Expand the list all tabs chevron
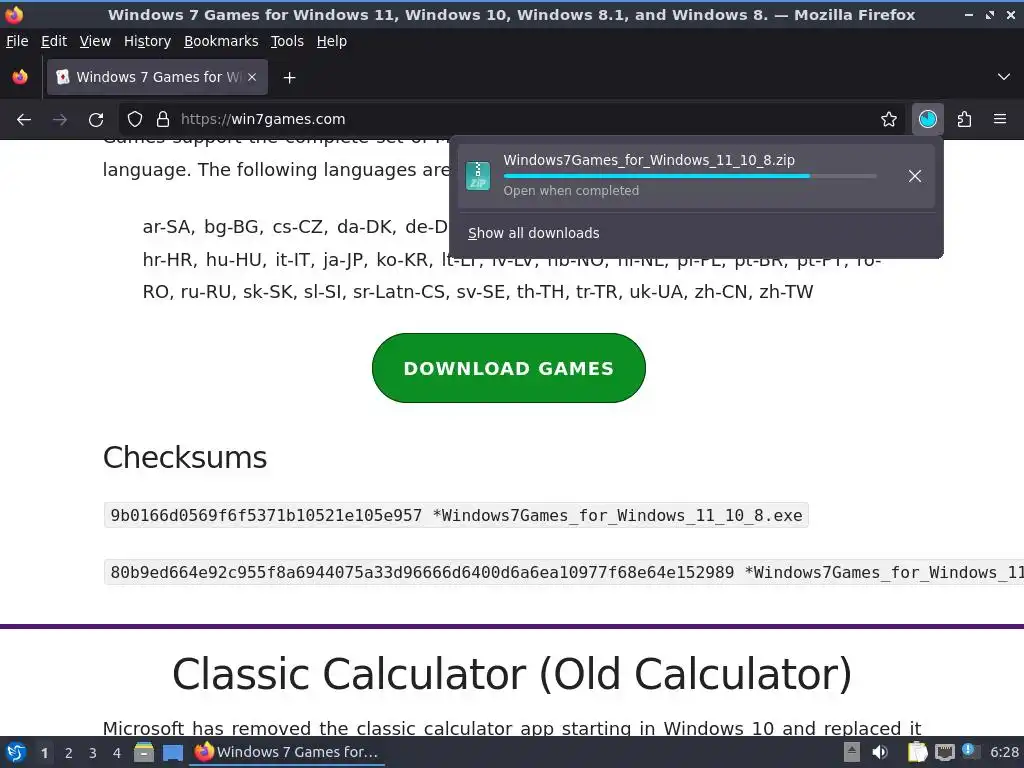This screenshot has height=768, width=1024. (x=1004, y=77)
